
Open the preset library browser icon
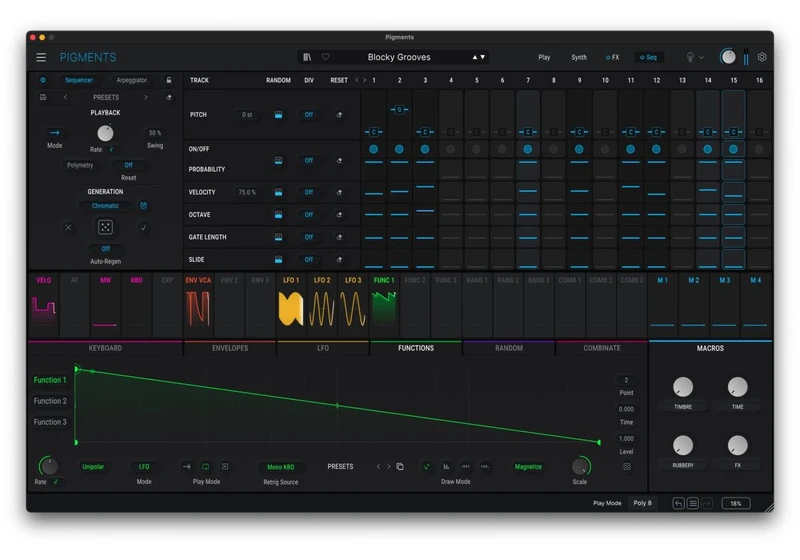pos(307,57)
